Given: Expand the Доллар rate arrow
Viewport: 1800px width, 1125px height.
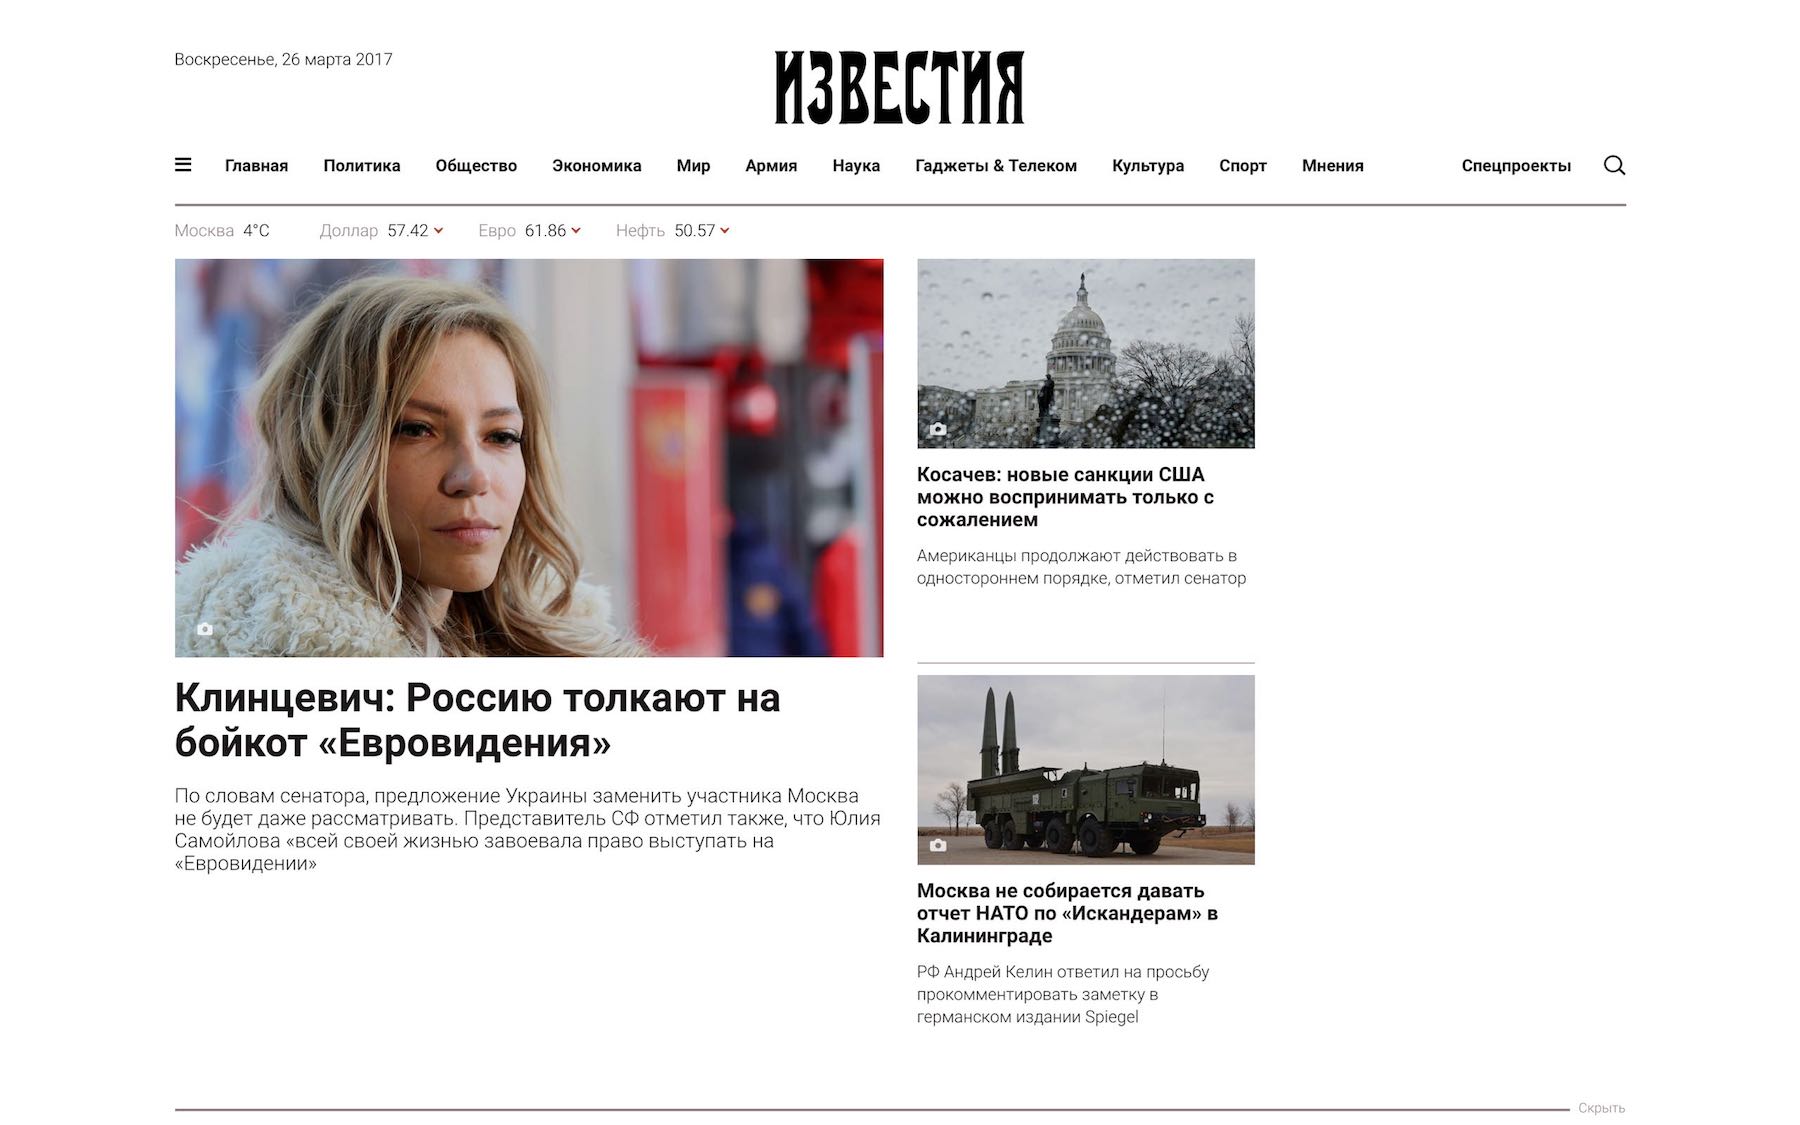Looking at the screenshot, I should click(x=439, y=231).
